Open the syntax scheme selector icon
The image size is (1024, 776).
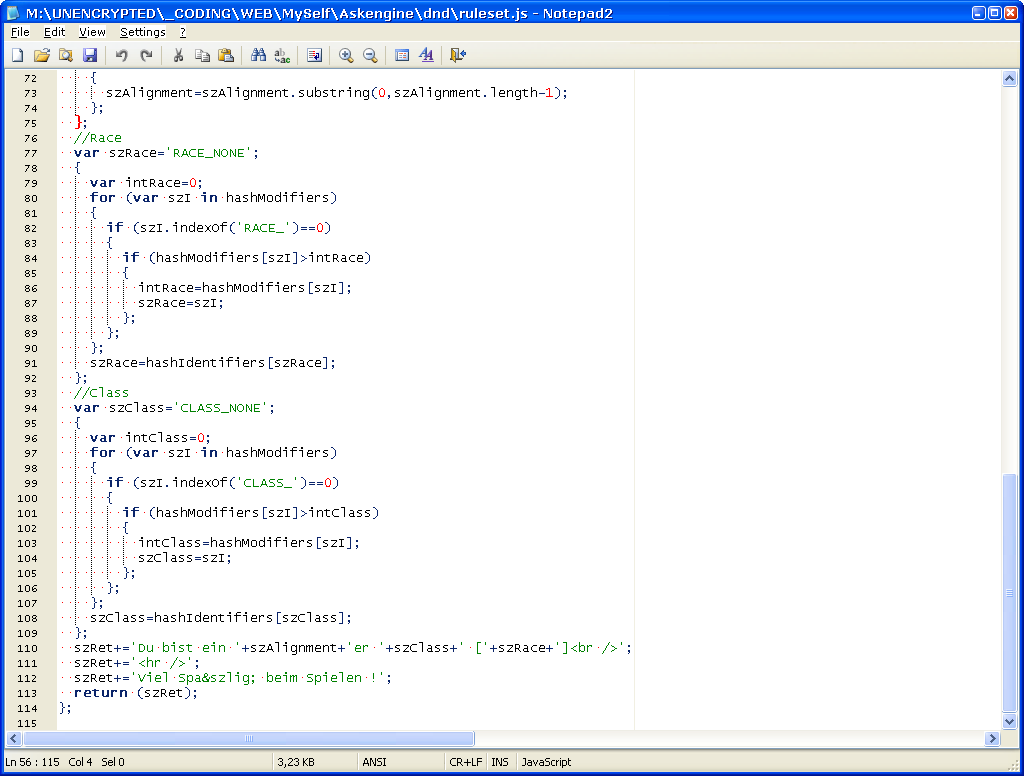pyautogui.click(x=402, y=56)
